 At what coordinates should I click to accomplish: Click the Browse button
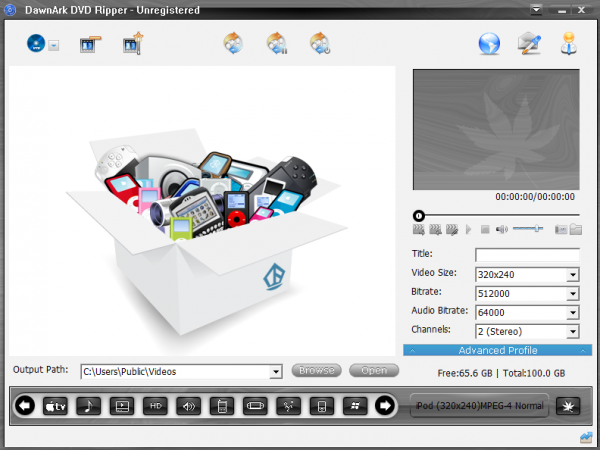pos(316,370)
